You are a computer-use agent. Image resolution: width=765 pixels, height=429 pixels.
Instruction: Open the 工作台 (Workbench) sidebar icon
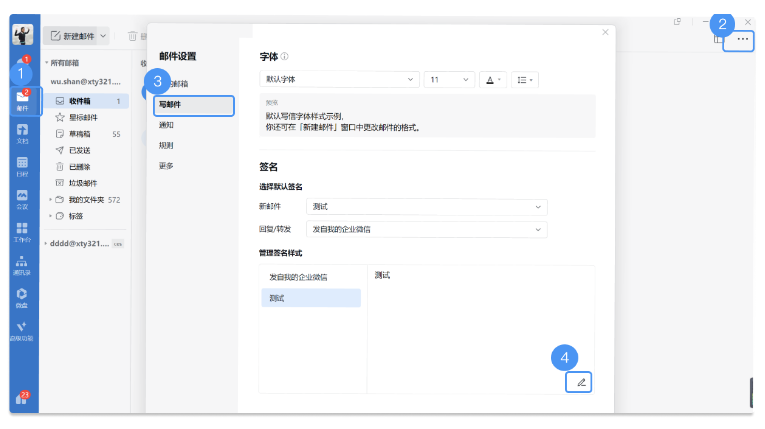pyautogui.click(x=21, y=232)
